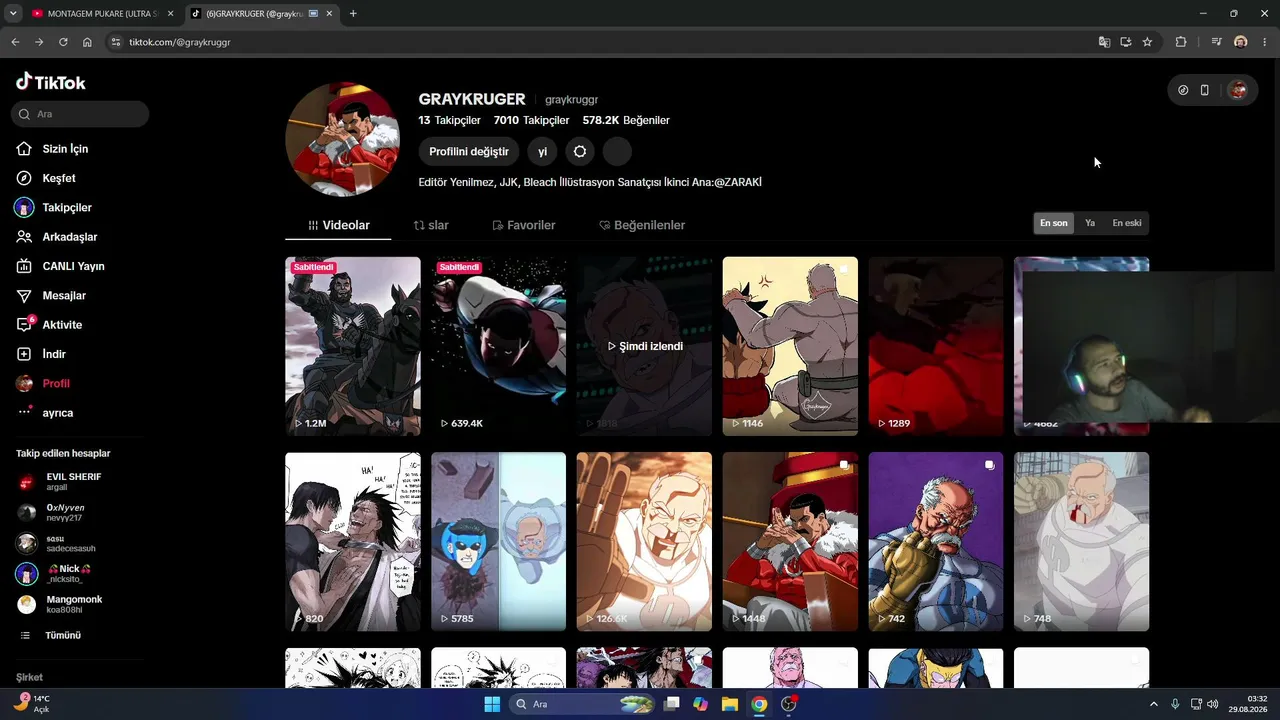Click the browser back arrow
This screenshot has height=720, width=1280.
[15, 42]
